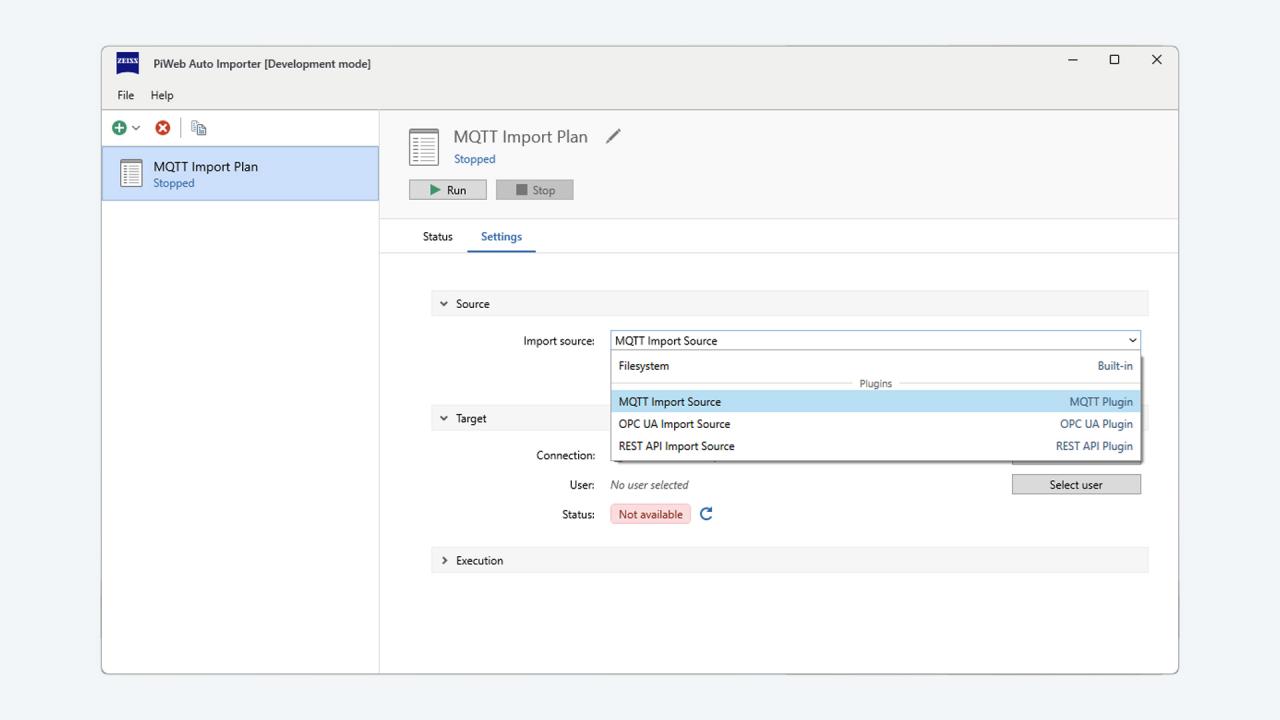Choose REST API Import Source from the list

676,445
